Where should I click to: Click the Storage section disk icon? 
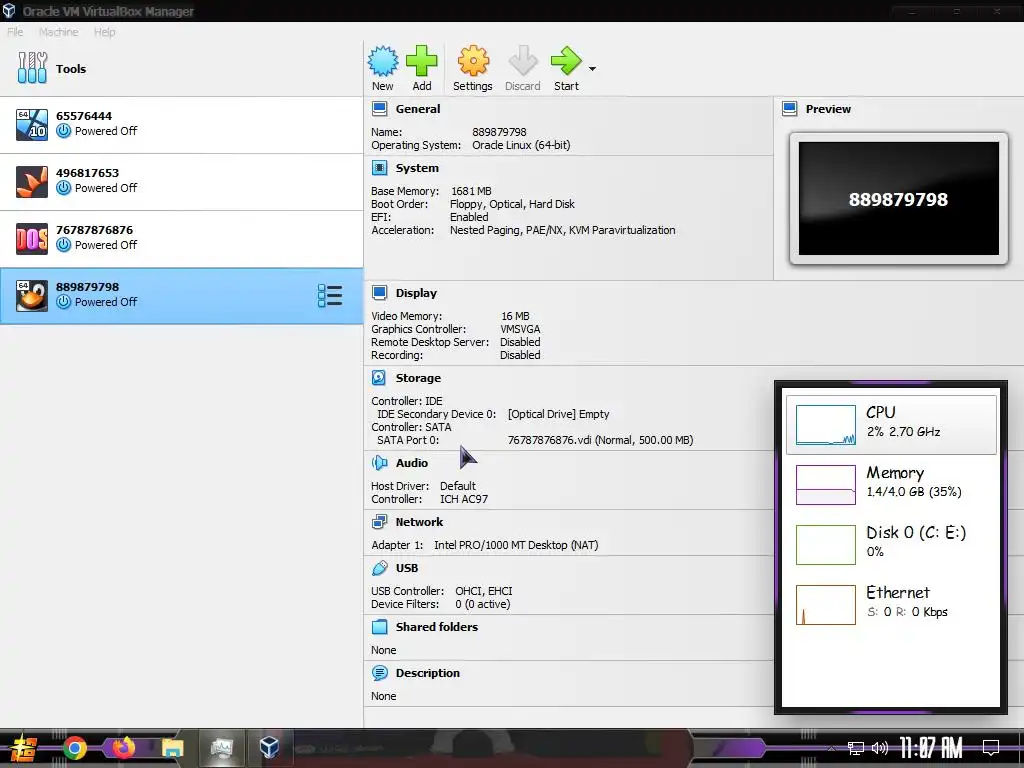[x=379, y=377]
